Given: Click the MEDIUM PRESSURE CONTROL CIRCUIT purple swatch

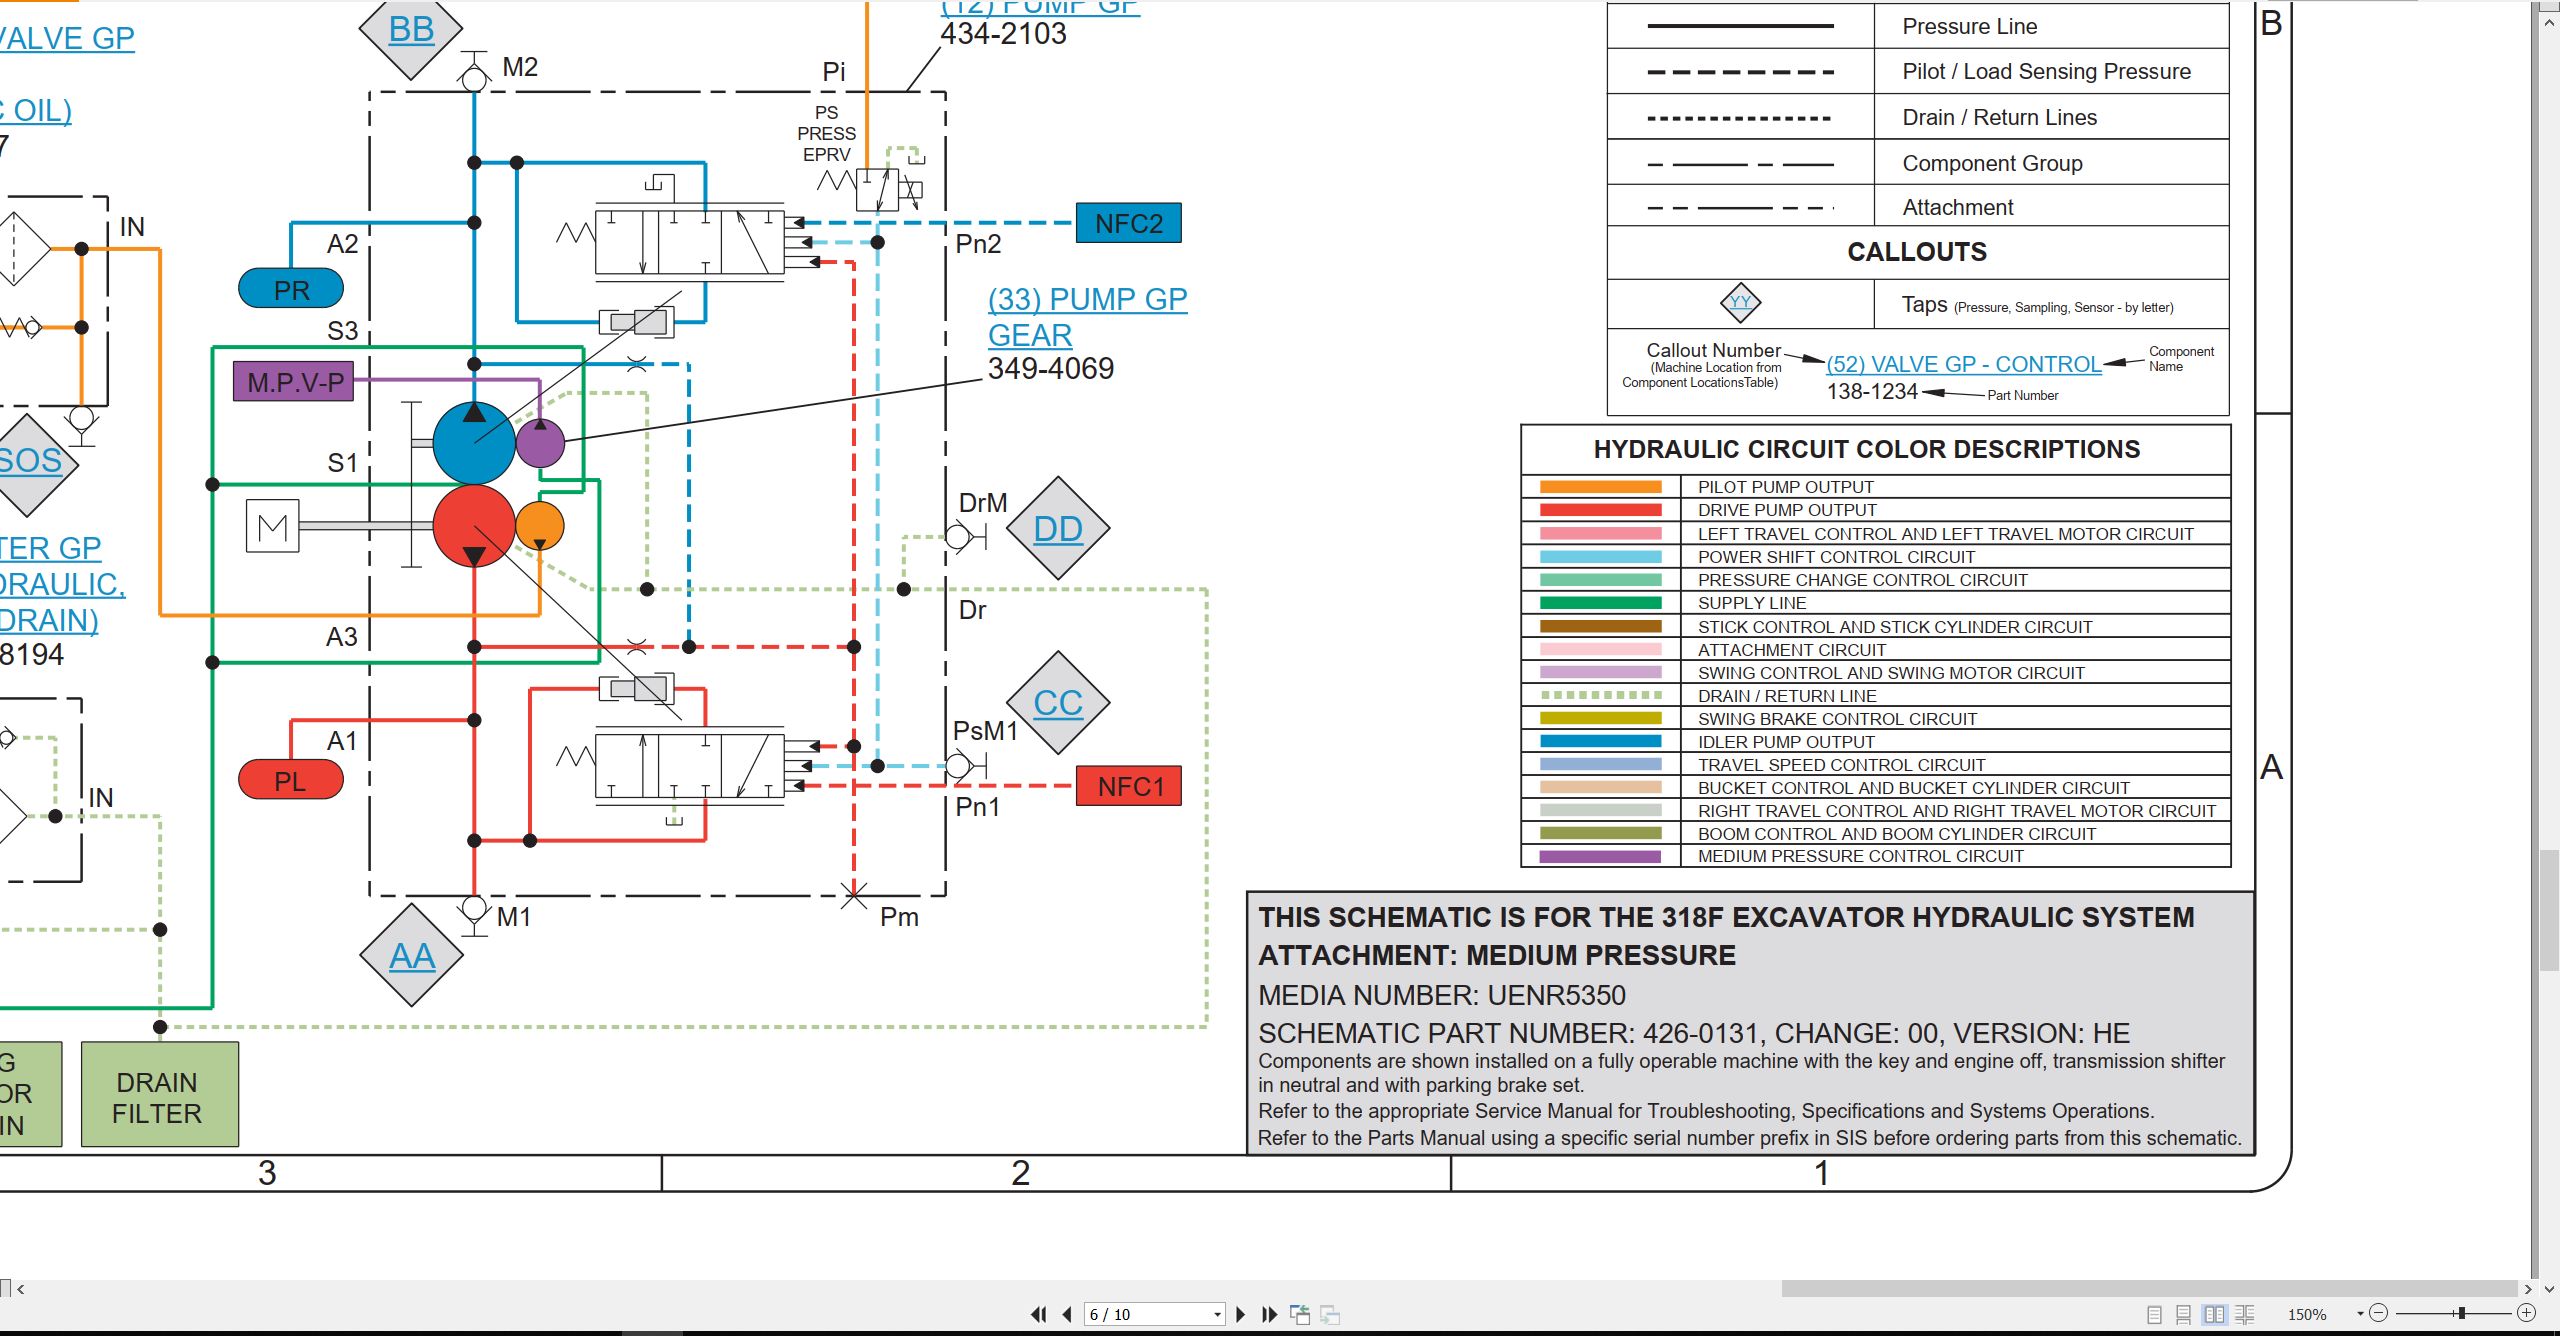Looking at the screenshot, I should point(1601,857).
